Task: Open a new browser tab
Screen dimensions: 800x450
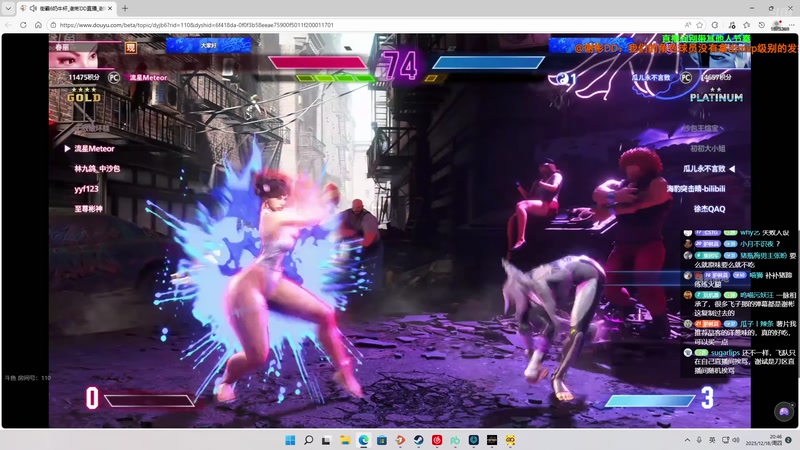Action: tap(125, 8)
